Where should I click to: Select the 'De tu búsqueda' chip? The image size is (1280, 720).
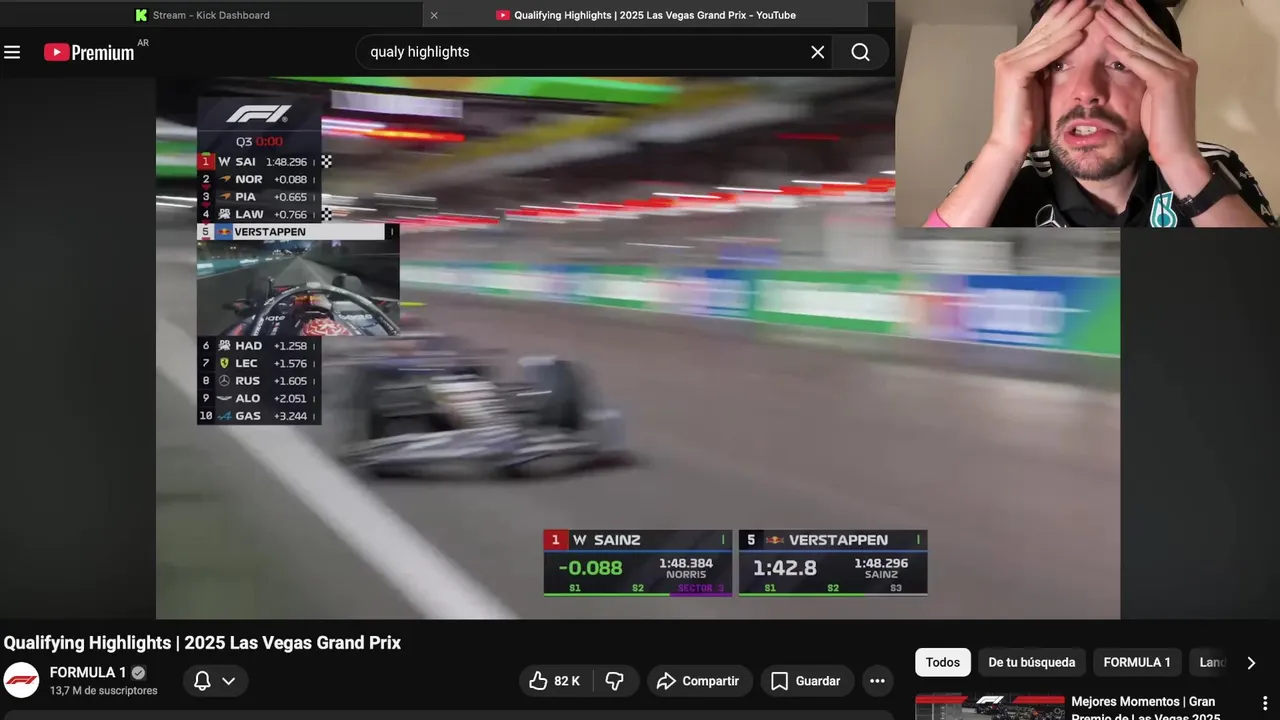pos(1032,662)
